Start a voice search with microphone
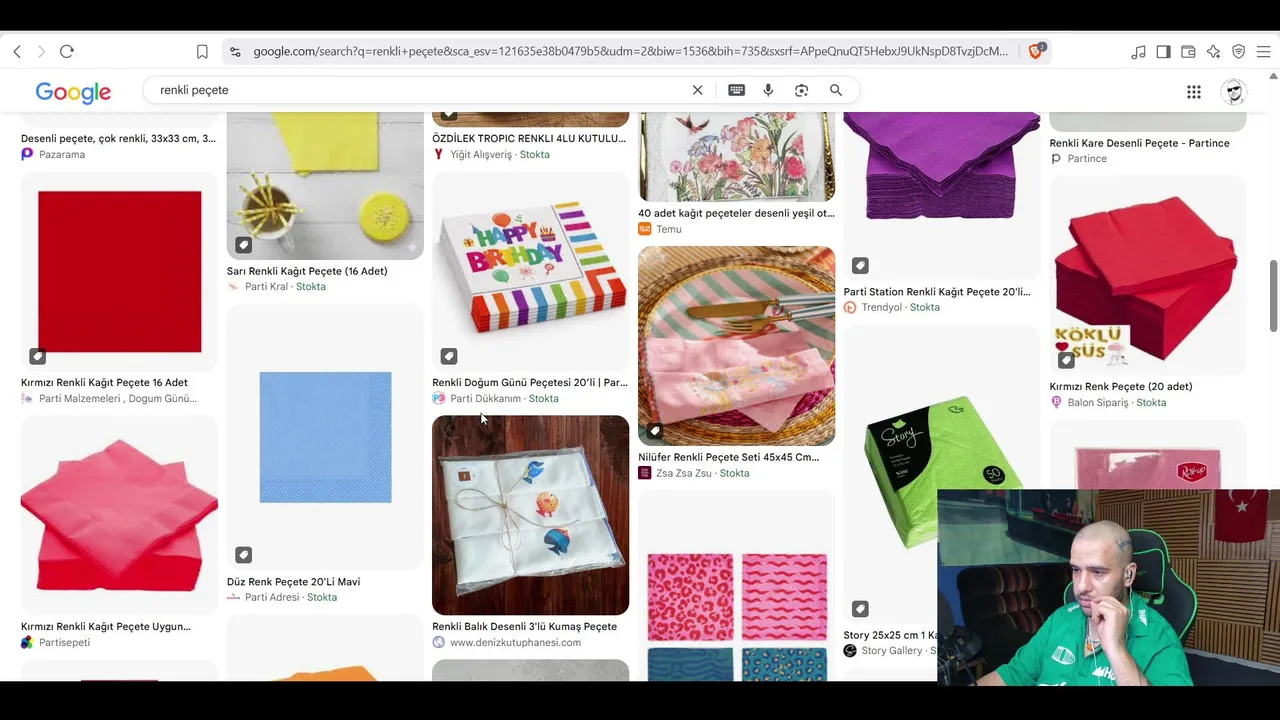Image resolution: width=1280 pixels, height=720 pixels. point(768,90)
